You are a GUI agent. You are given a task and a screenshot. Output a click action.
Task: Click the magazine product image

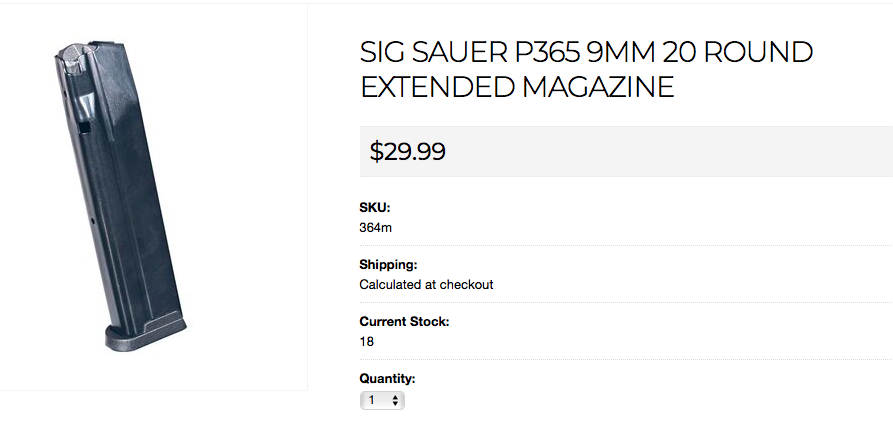point(120,200)
